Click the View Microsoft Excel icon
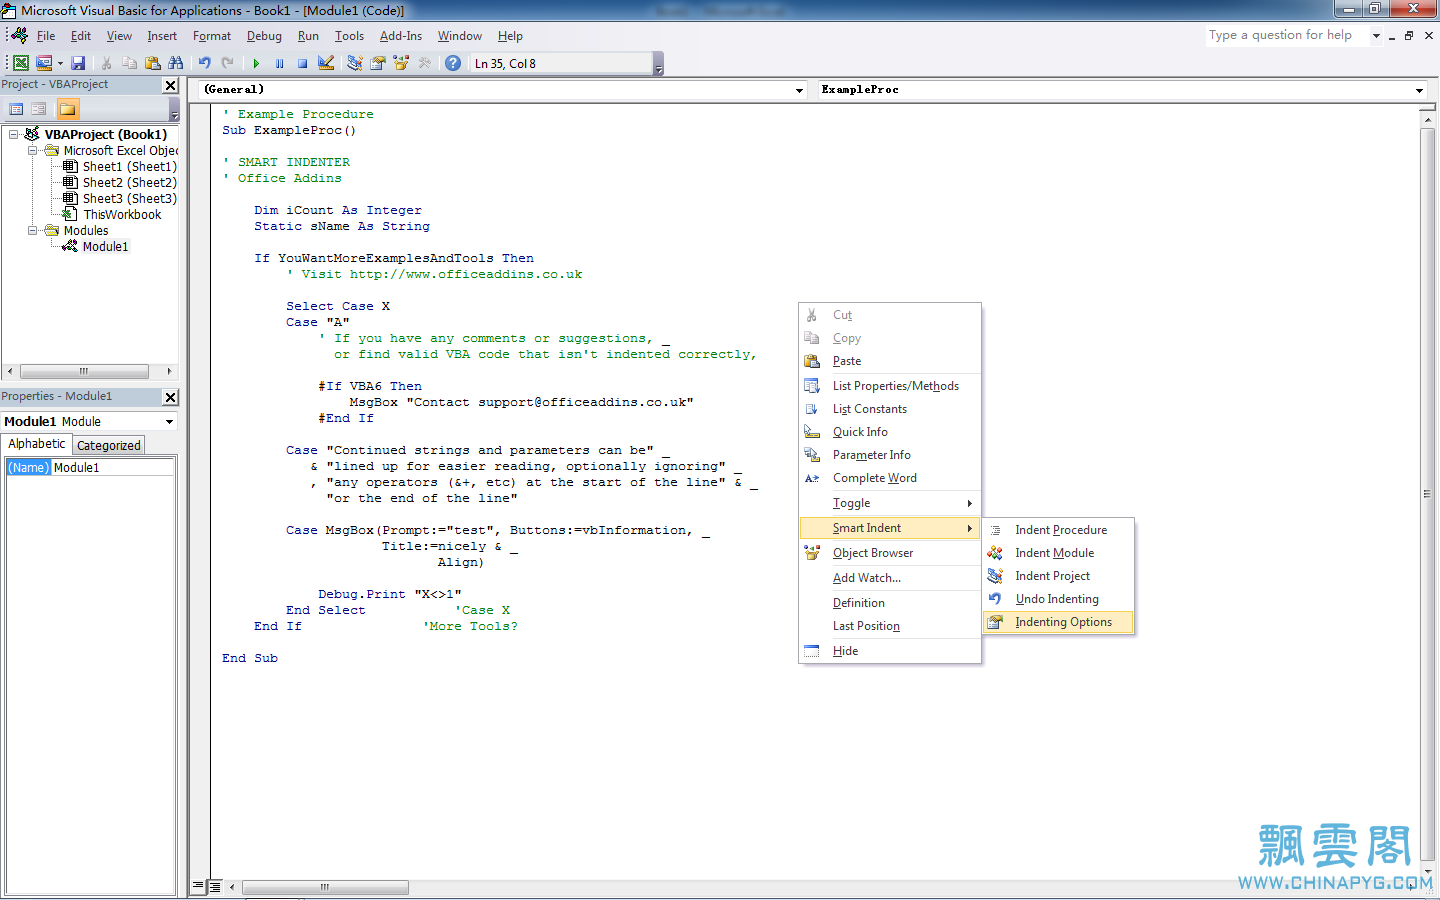 pos(20,63)
